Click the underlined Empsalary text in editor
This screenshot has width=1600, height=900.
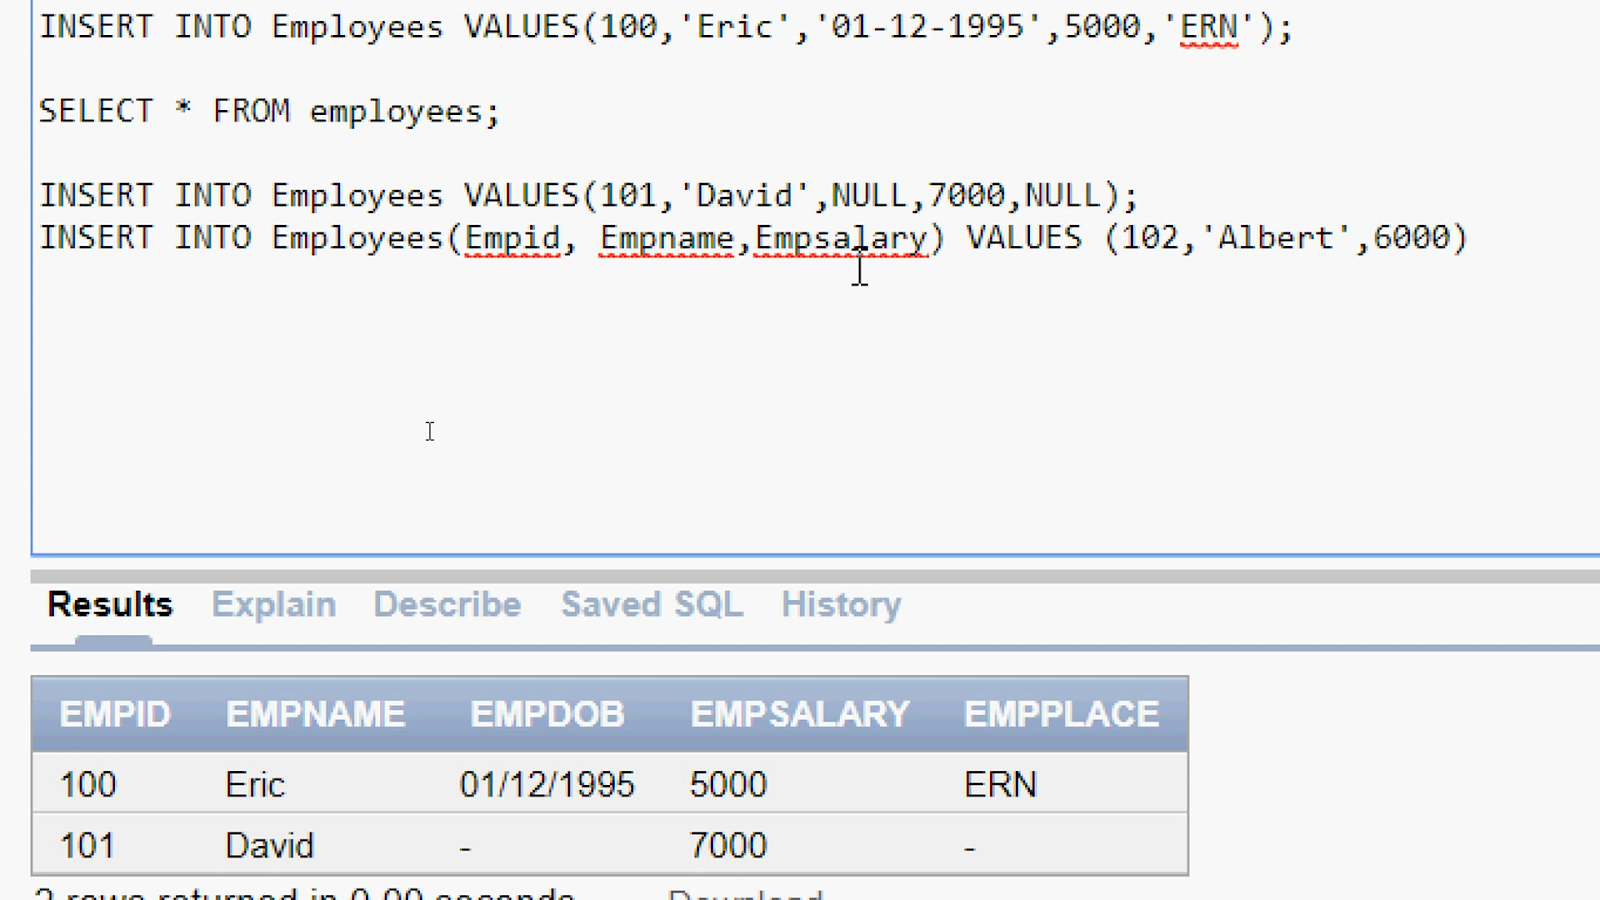click(840, 237)
